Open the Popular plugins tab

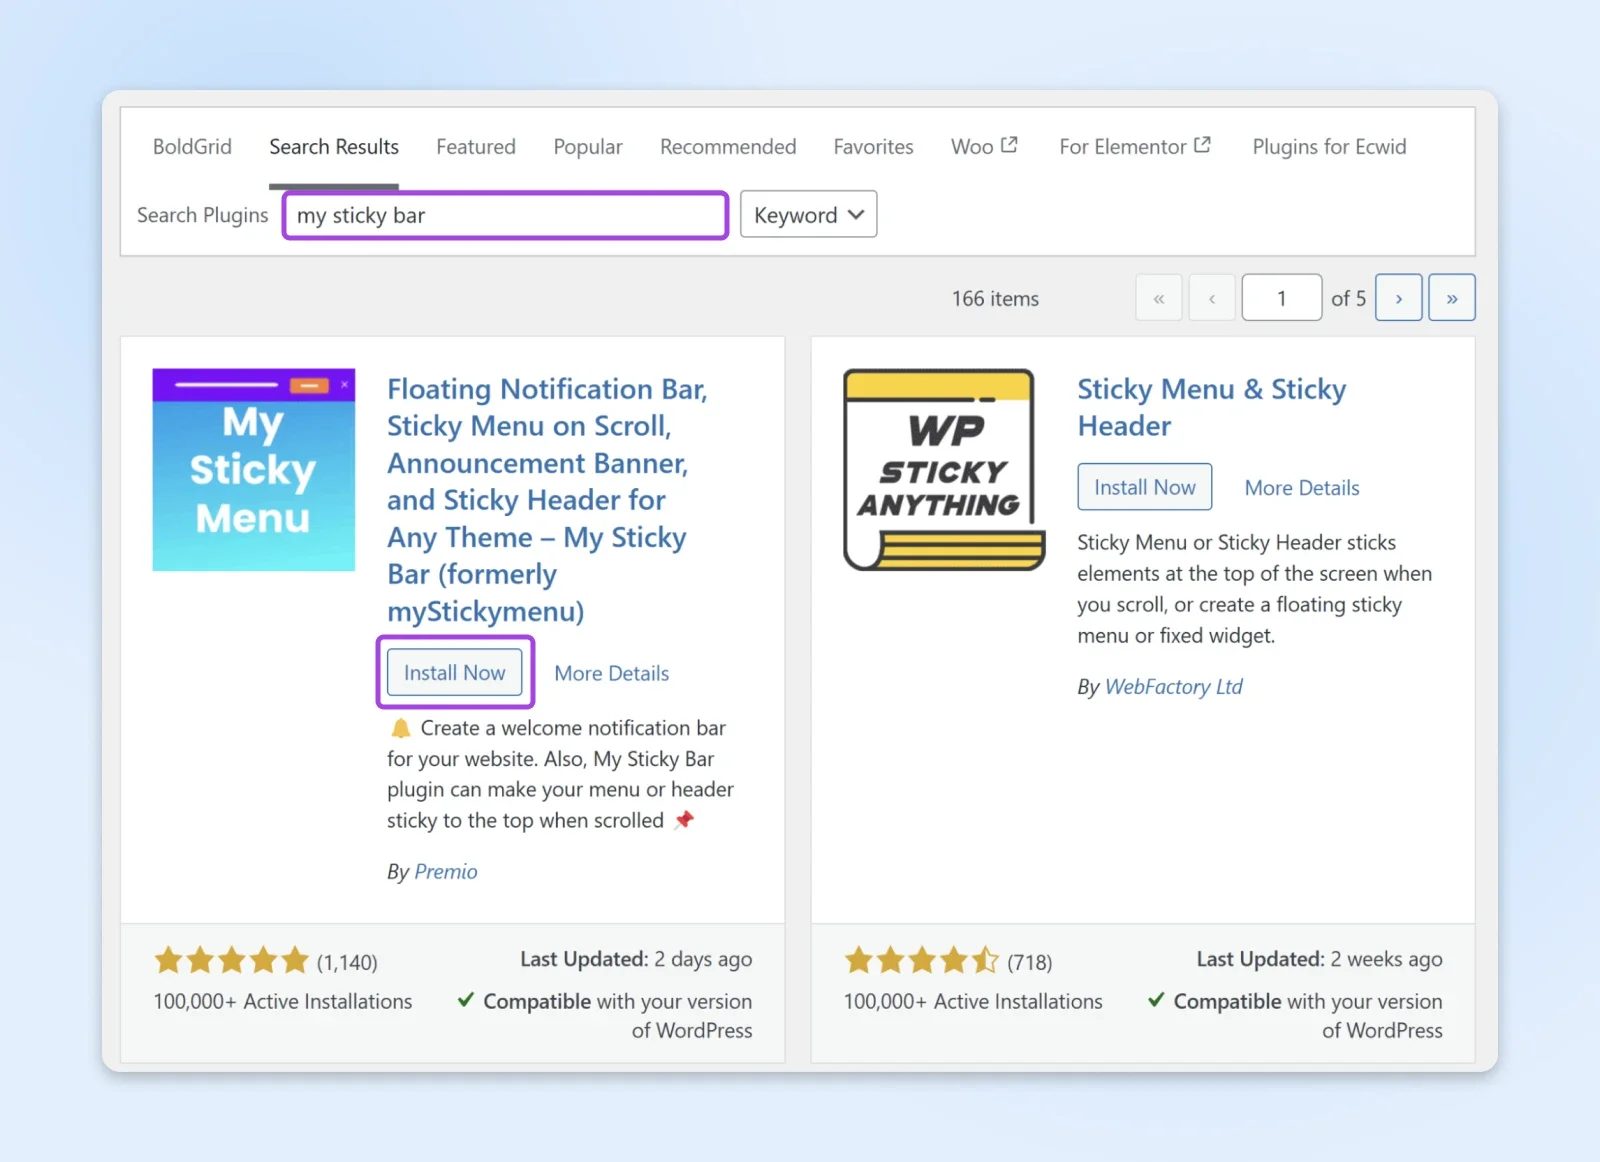tap(588, 147)
